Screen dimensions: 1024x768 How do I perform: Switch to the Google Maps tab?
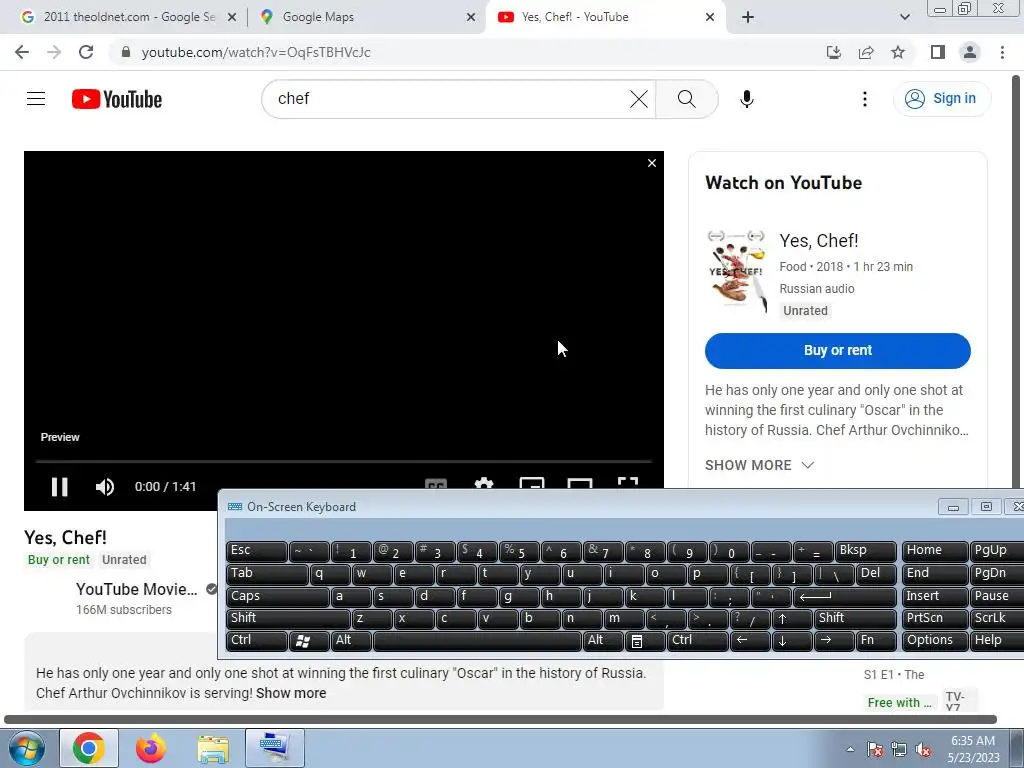366,17
